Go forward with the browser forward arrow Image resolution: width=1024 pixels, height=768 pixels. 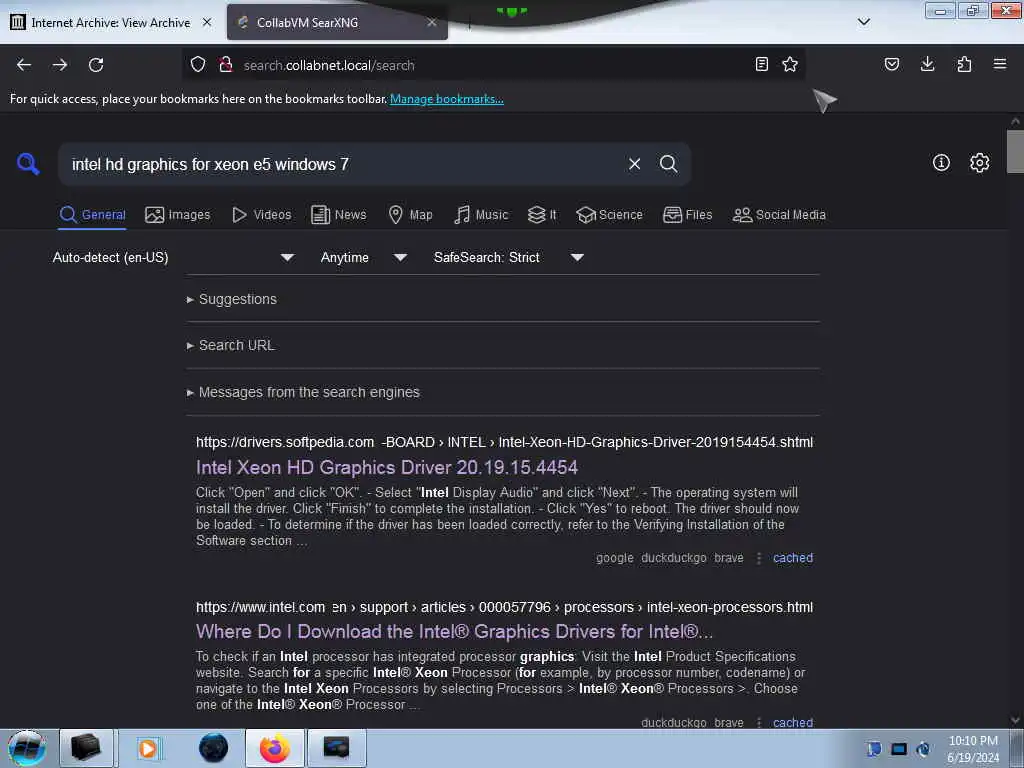(60, 65)
